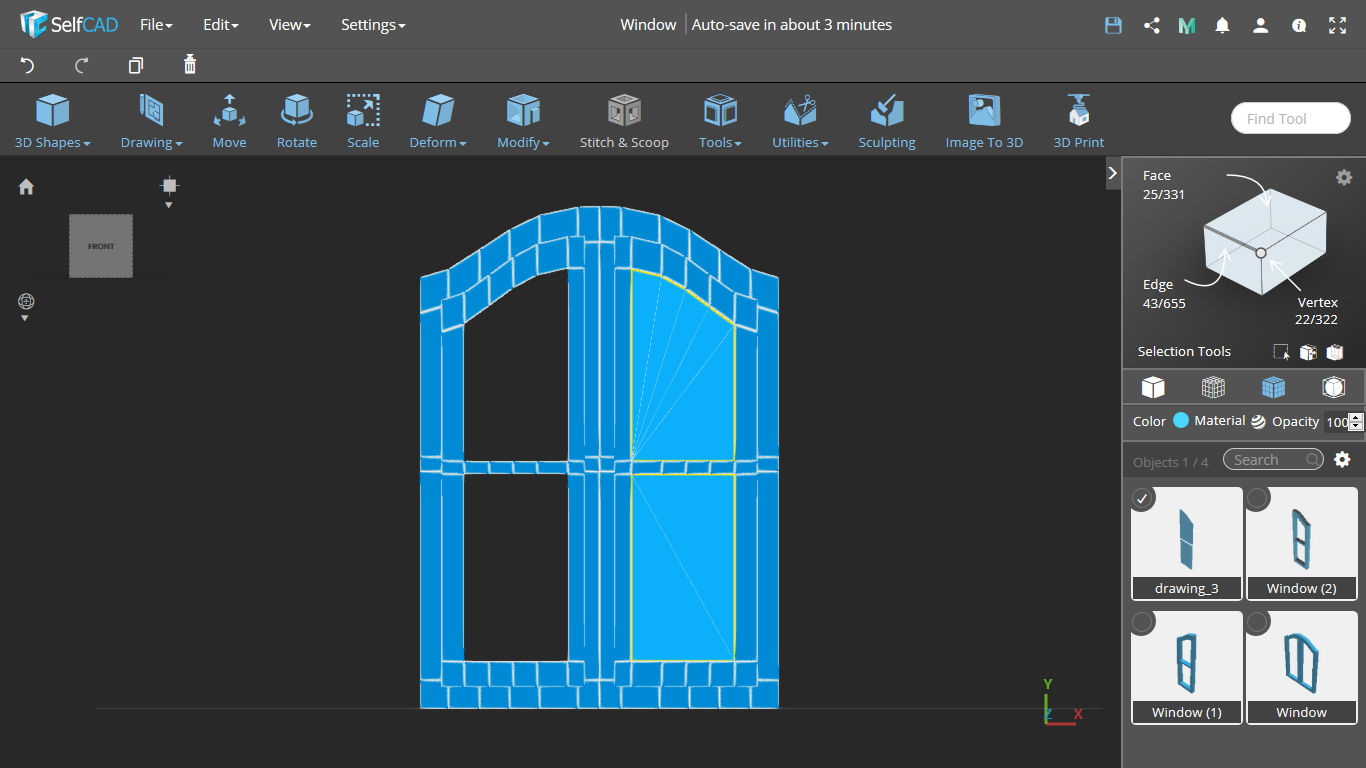
Task: Open the View menu
Action: click(x=289, y=25)
